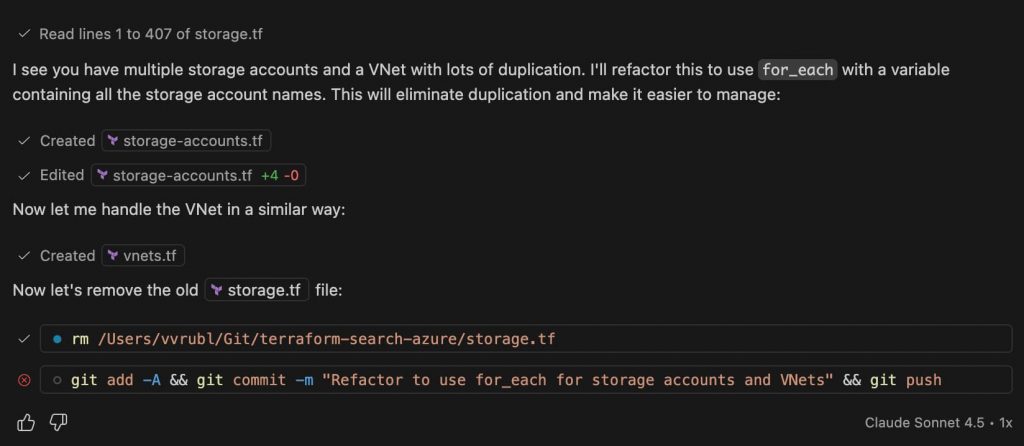Click the Terraform icon in the vnets.tf chip
This screenshot has height=446, width=1024.
tap(112, 256)
